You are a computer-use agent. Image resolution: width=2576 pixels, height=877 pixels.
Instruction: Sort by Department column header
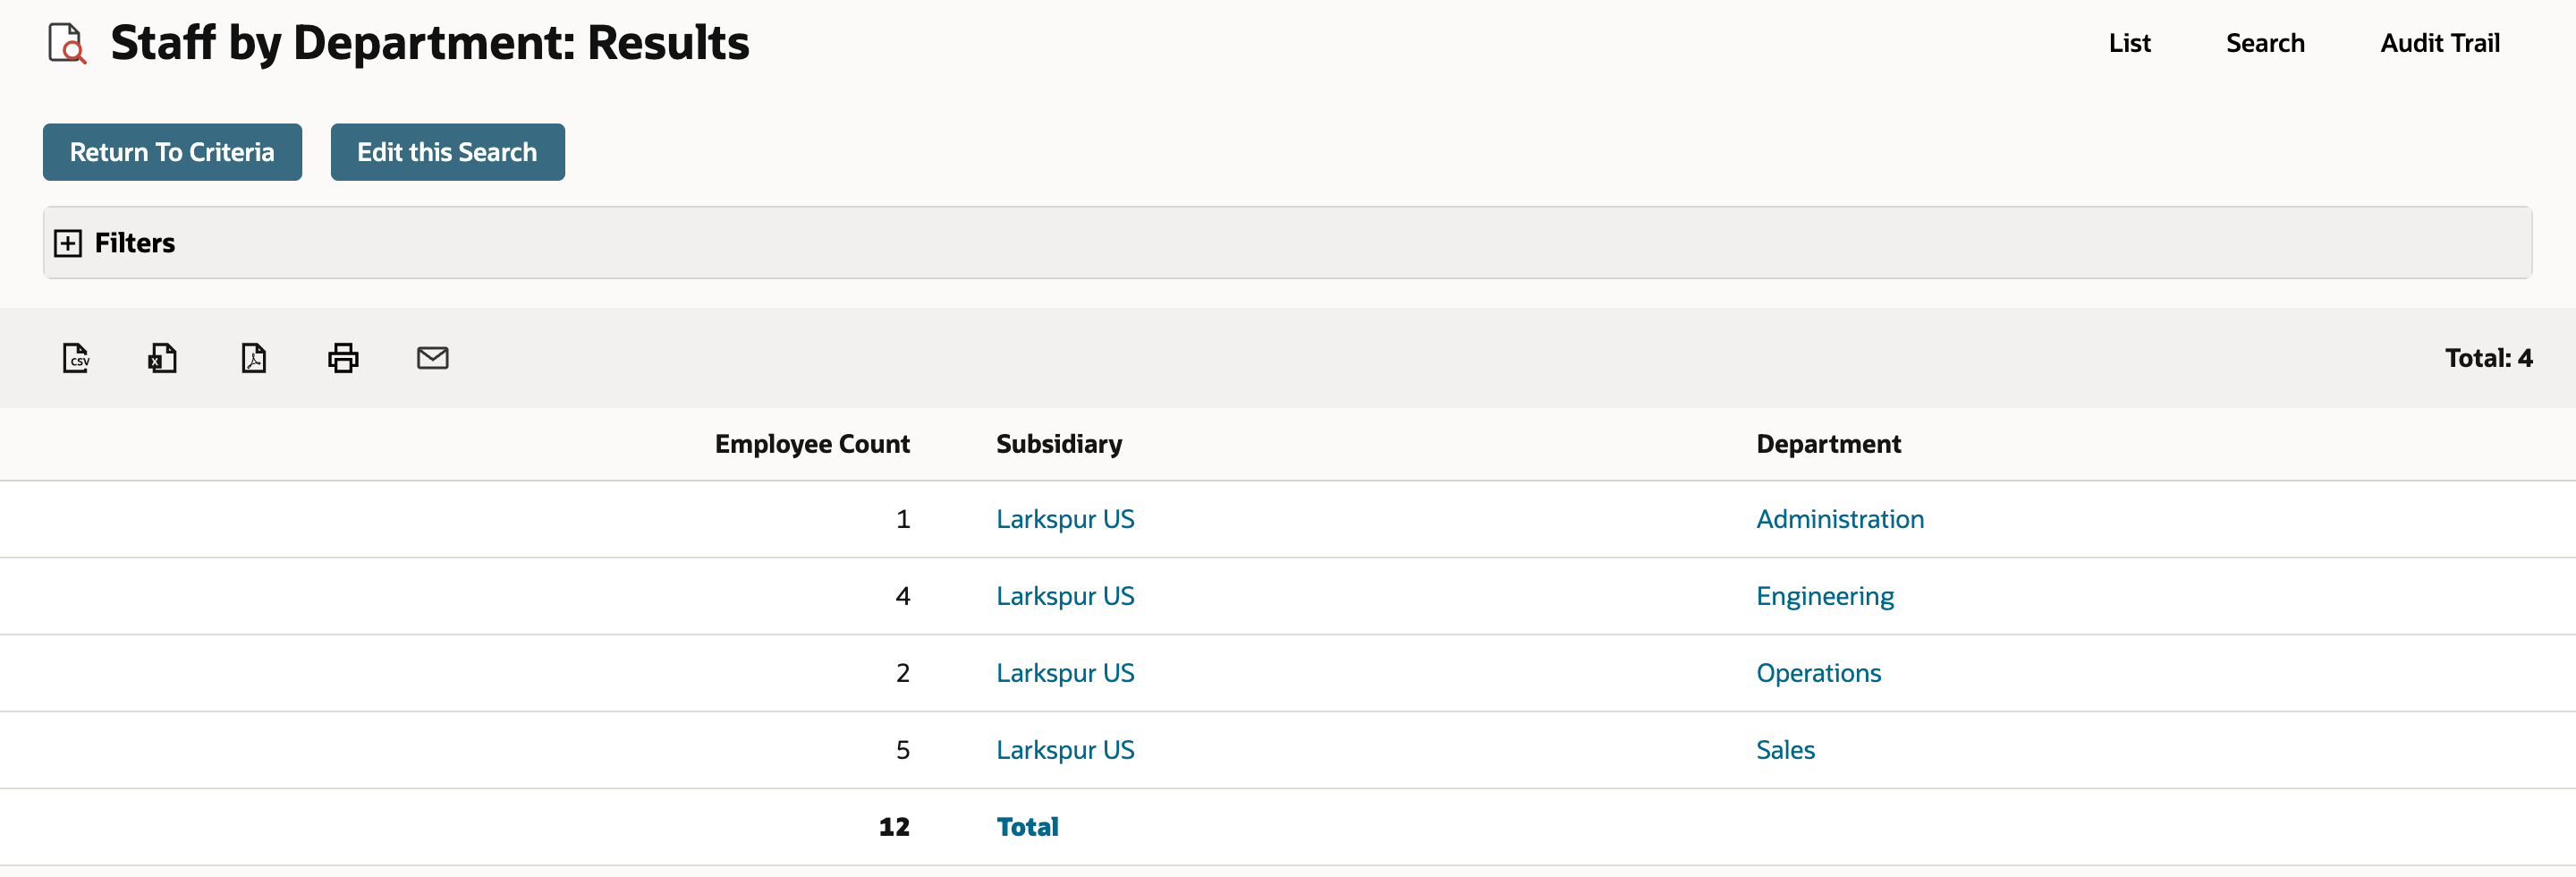1828,444
